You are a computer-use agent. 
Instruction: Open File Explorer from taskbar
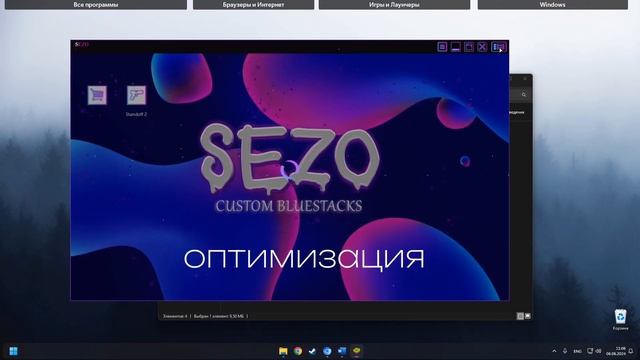[x=283, y=351]
